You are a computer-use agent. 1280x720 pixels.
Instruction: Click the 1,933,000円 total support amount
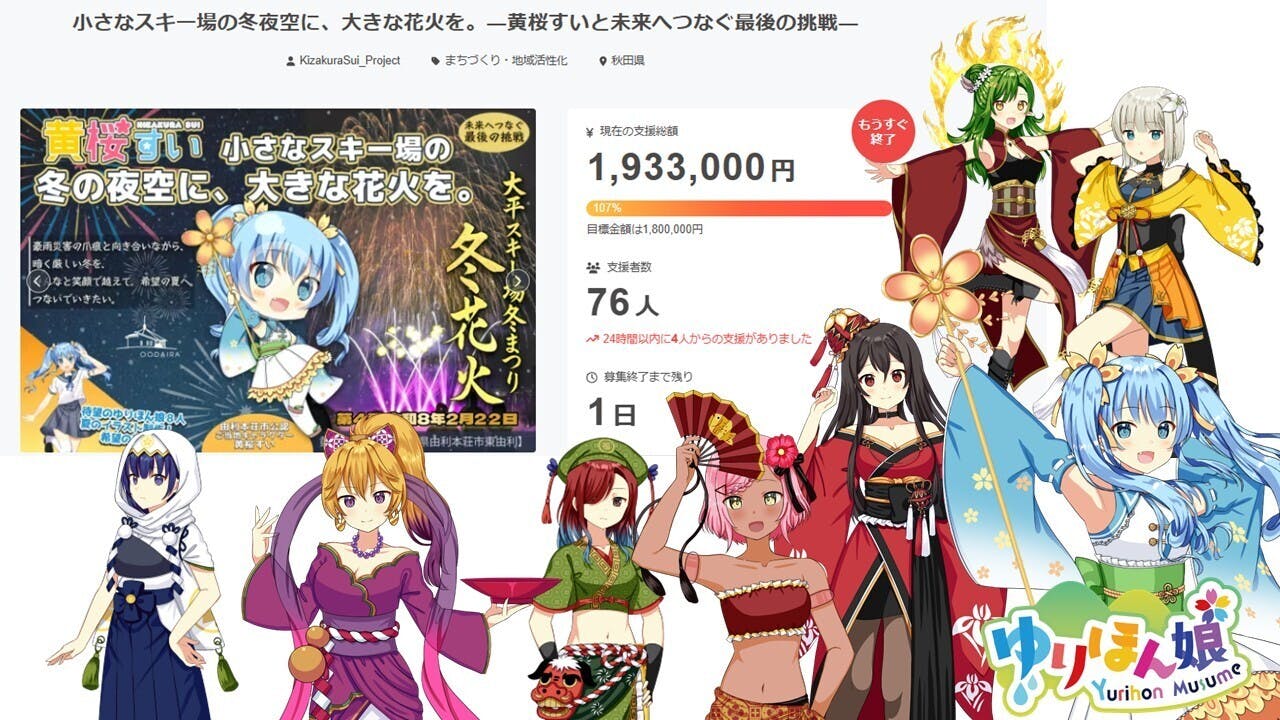click(691, 168)
